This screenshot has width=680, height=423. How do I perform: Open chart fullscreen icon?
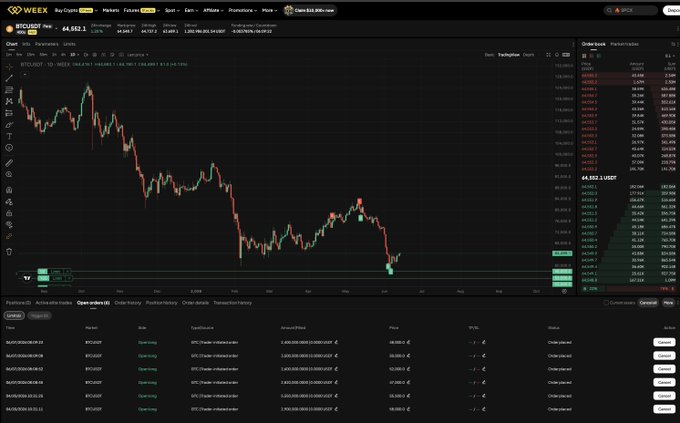pyautogui.click(x=548, y=55)
